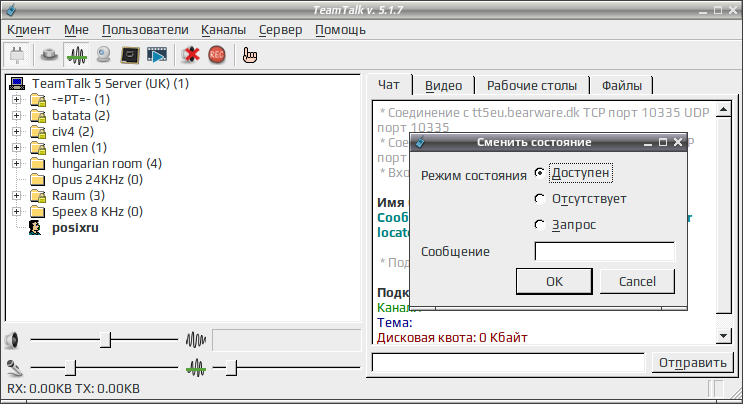Click the Дисковая квота: 0 Кбайт text

click(452, 338)
